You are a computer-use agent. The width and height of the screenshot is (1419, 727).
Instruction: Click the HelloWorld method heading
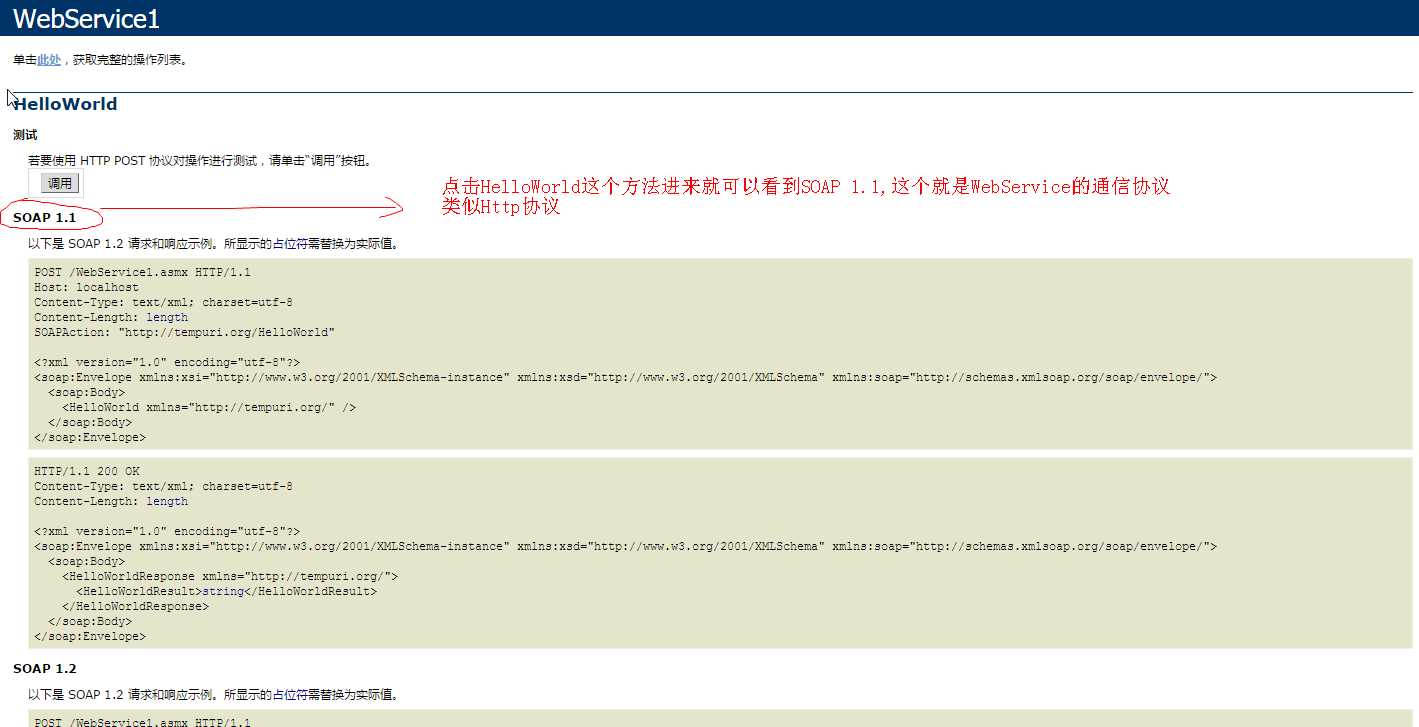65,104
